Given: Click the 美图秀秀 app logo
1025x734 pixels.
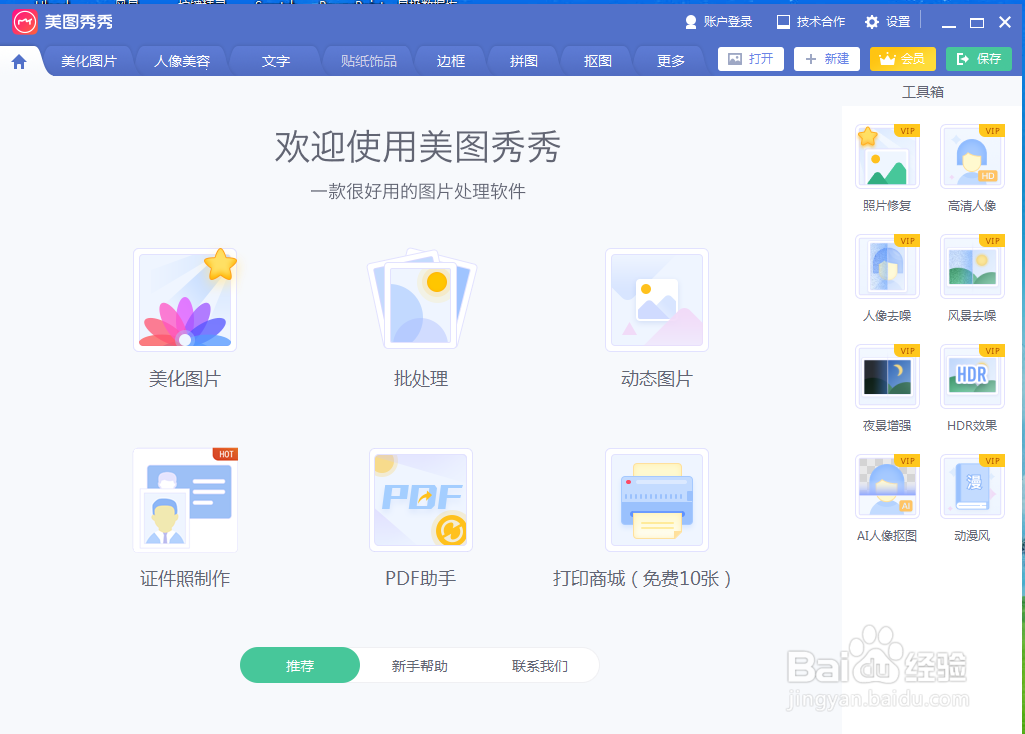Looking at the screenshot, I should pos(25,22).
